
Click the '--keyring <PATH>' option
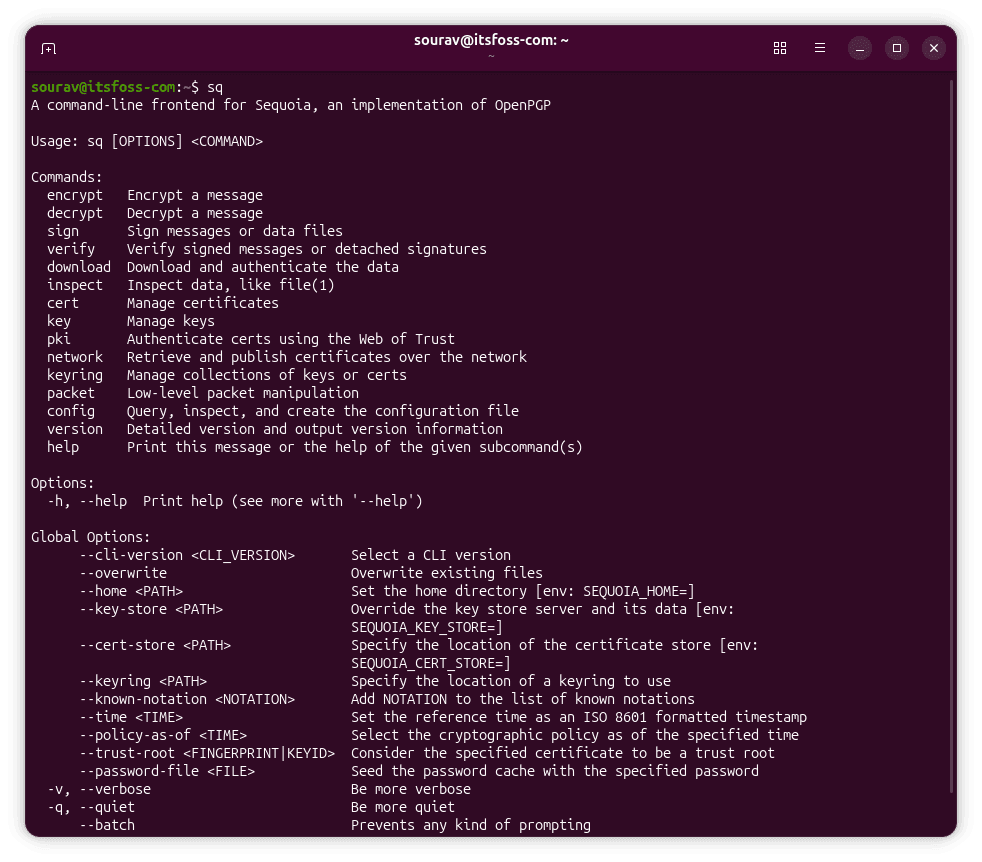(x=143, y=682)
